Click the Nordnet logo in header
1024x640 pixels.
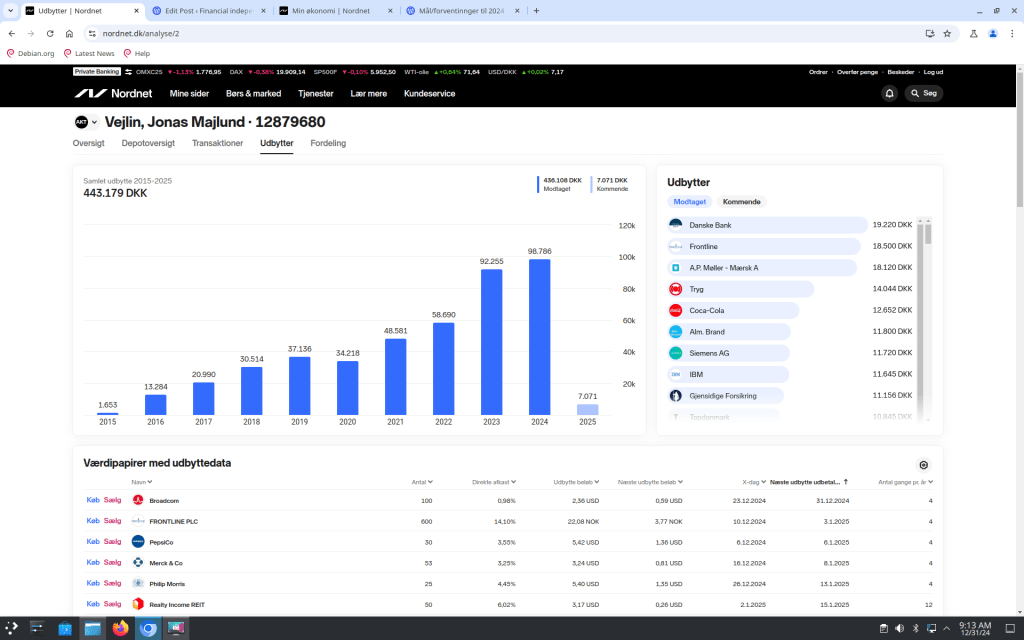114,93
